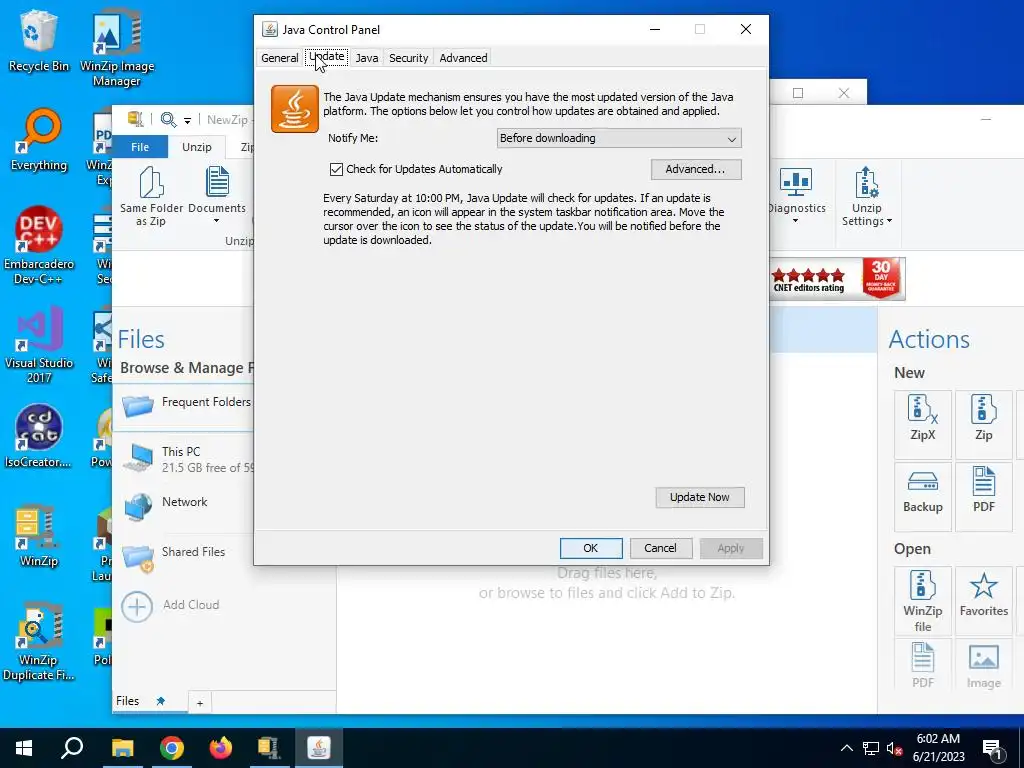
Task: Select the Unzip ribbon tab in WinZip
Action: (197, 147)
